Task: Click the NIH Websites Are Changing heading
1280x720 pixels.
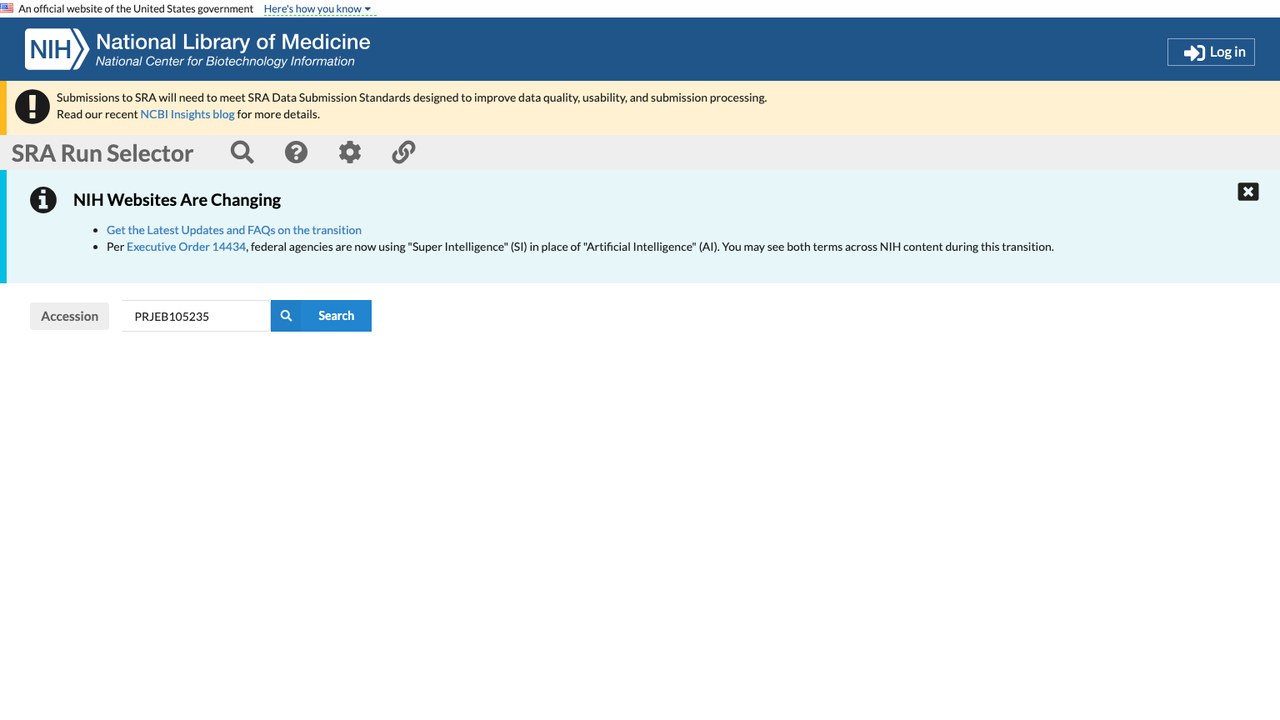Action: pyautogui.click(x=177, y=200)
